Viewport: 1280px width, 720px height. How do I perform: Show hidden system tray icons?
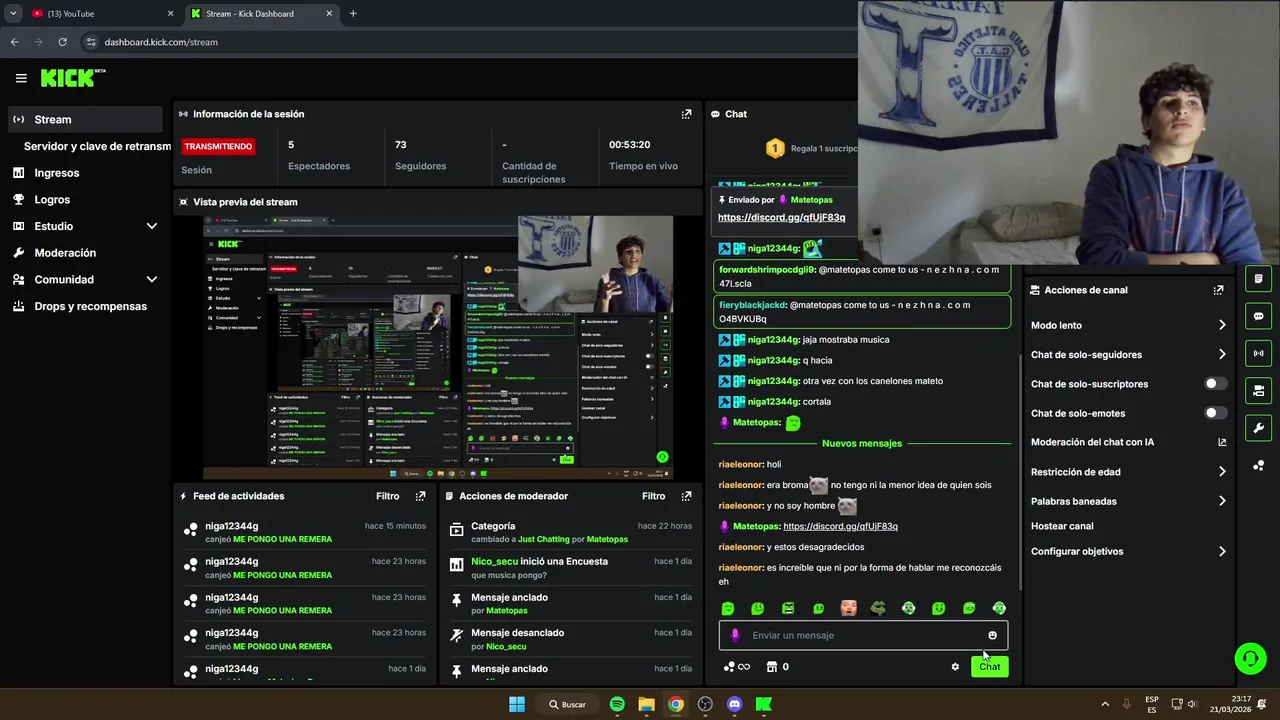(1105, 704)
